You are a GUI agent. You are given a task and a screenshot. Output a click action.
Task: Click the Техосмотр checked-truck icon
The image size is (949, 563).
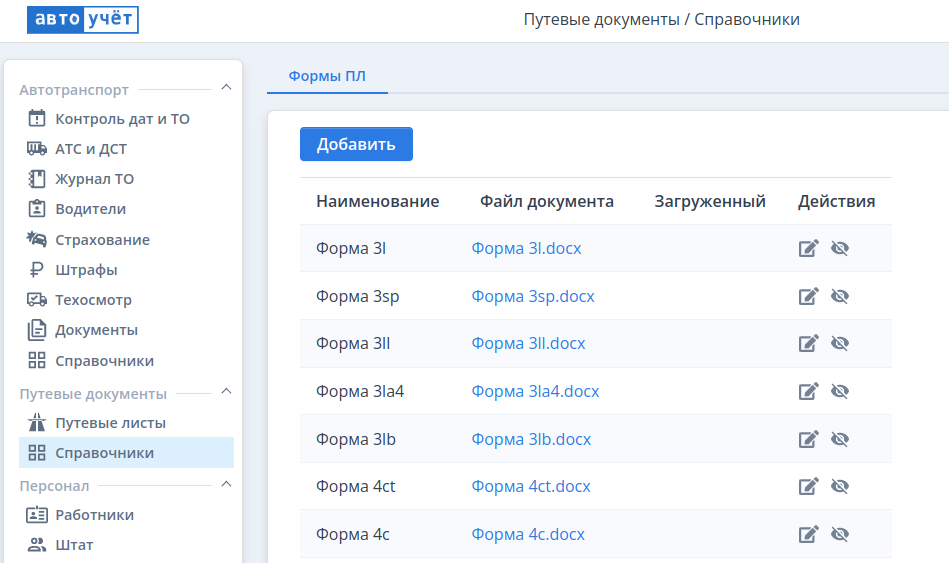37,300
